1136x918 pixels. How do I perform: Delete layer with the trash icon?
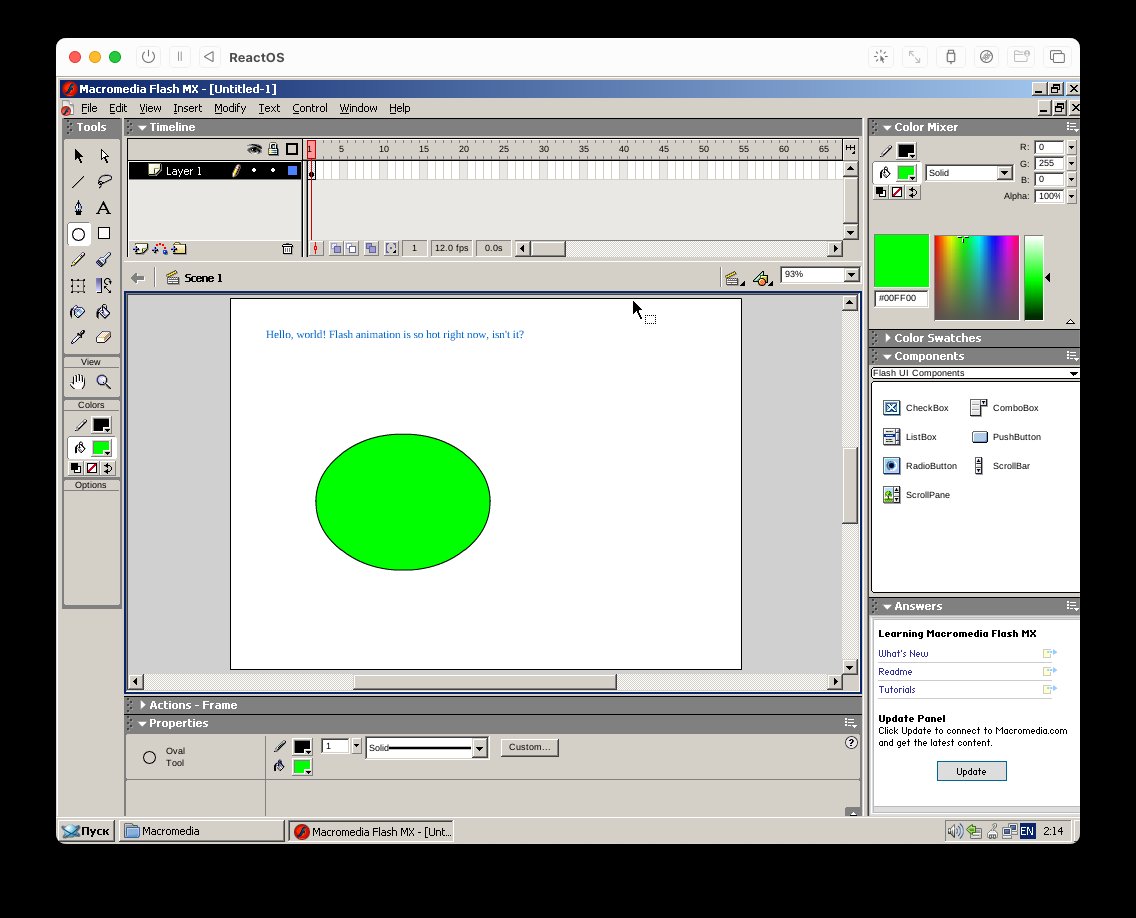click(288, 249)
